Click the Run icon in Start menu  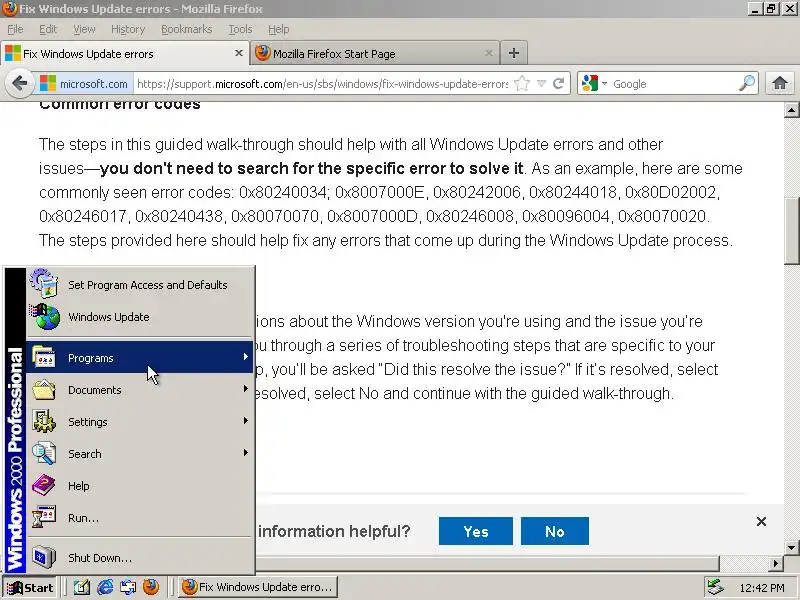point(44,517)
